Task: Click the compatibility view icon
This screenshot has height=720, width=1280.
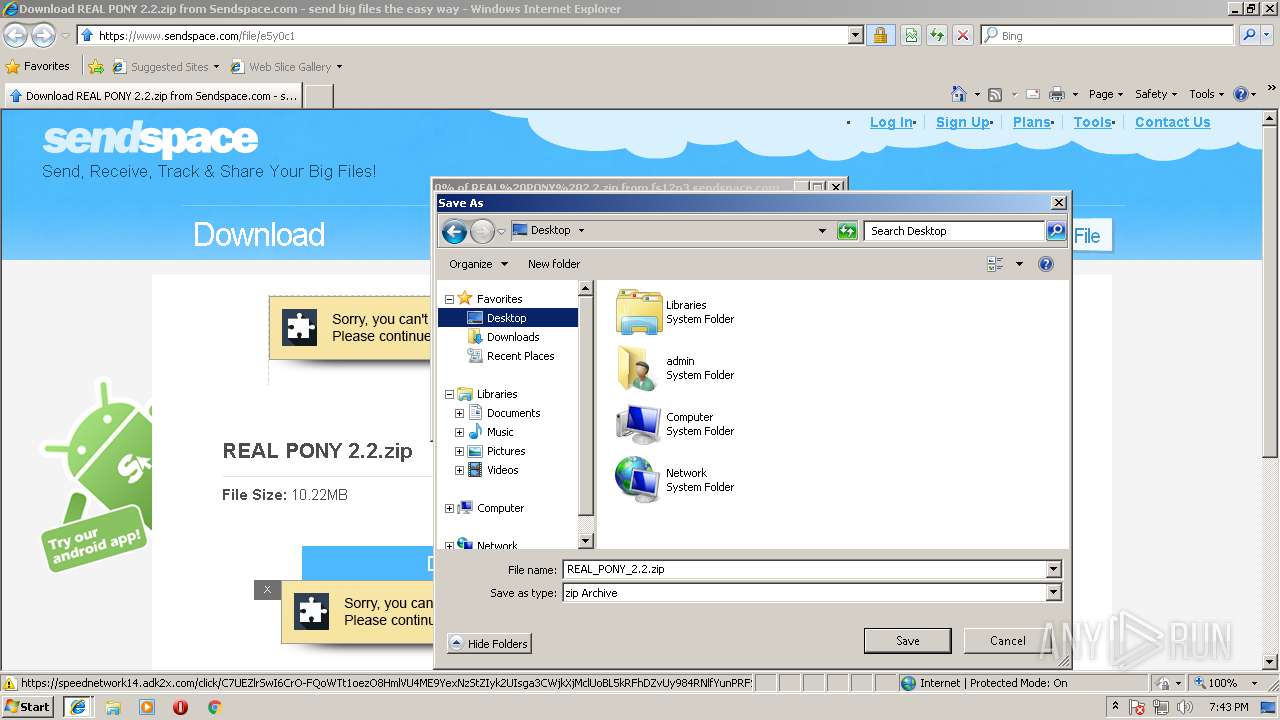Action: click(x=911, y=36)
